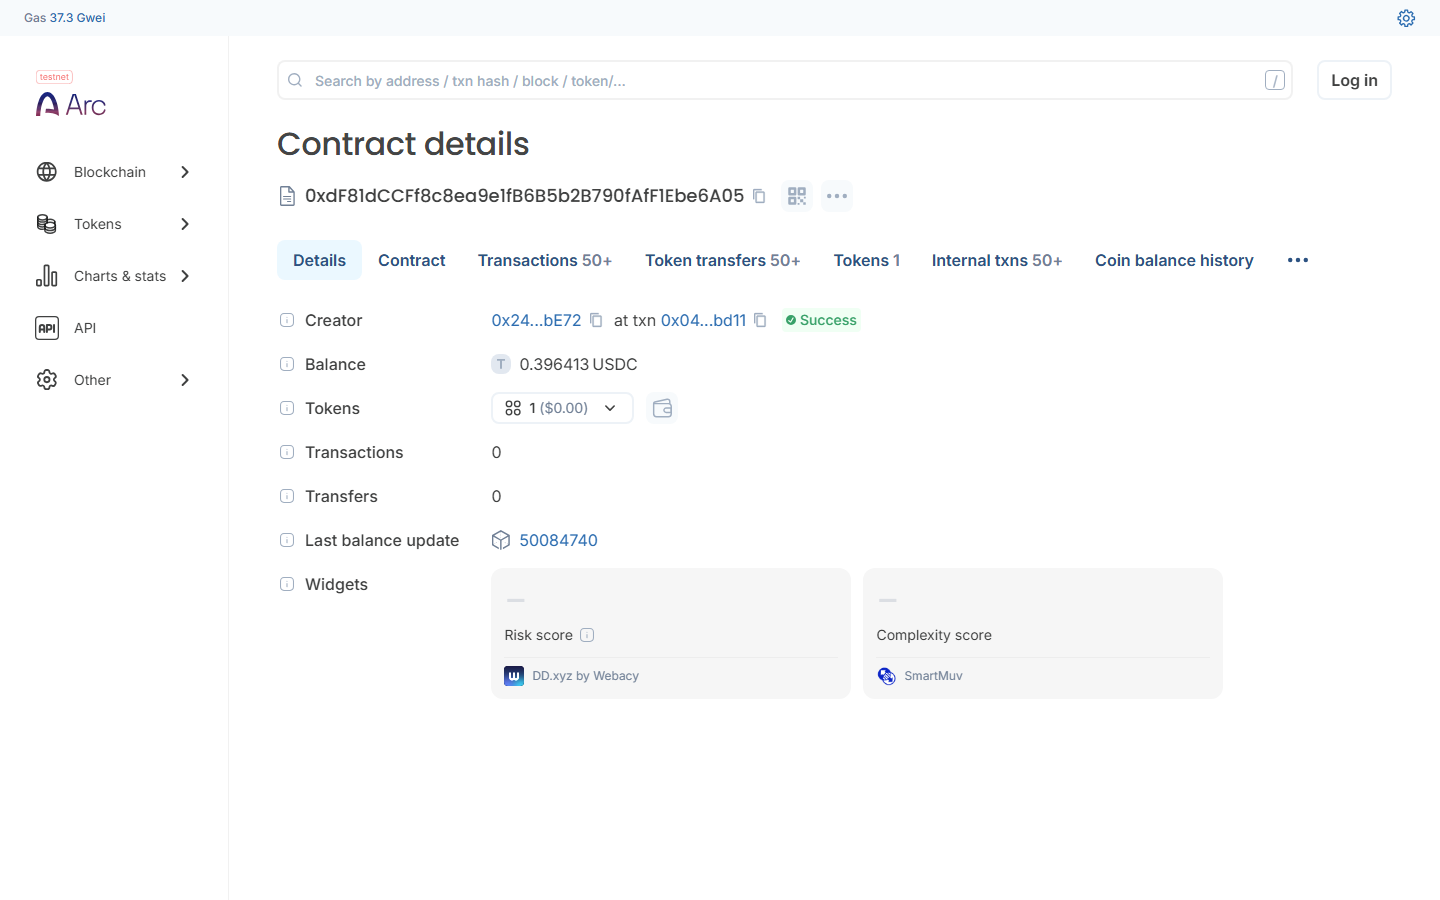Screen dimensions: 1440x900
Task: Switch to the Contract tab
Action: (412, 260)
